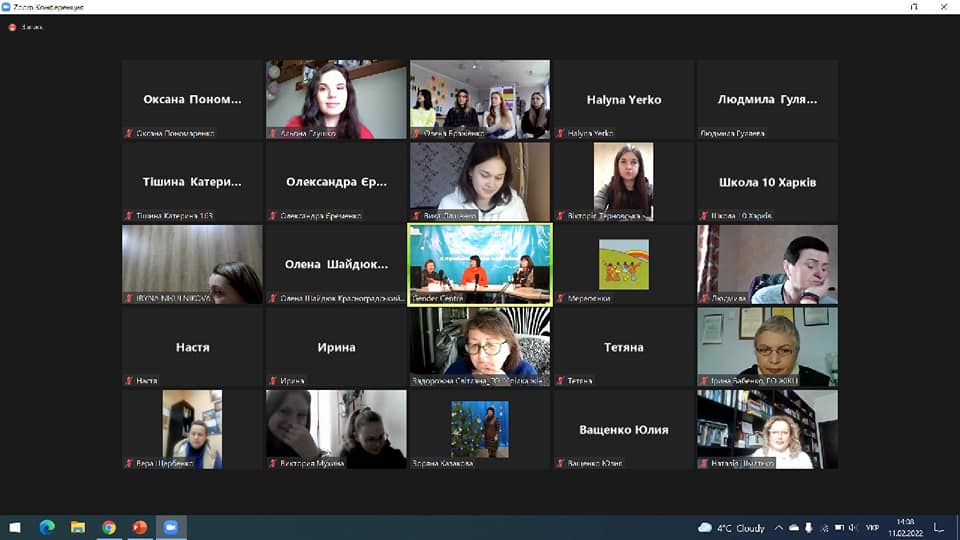The height and width of the screenshot is (540, 960).
Task: Show hidden tray icons chevron
Action: point(779,528)
